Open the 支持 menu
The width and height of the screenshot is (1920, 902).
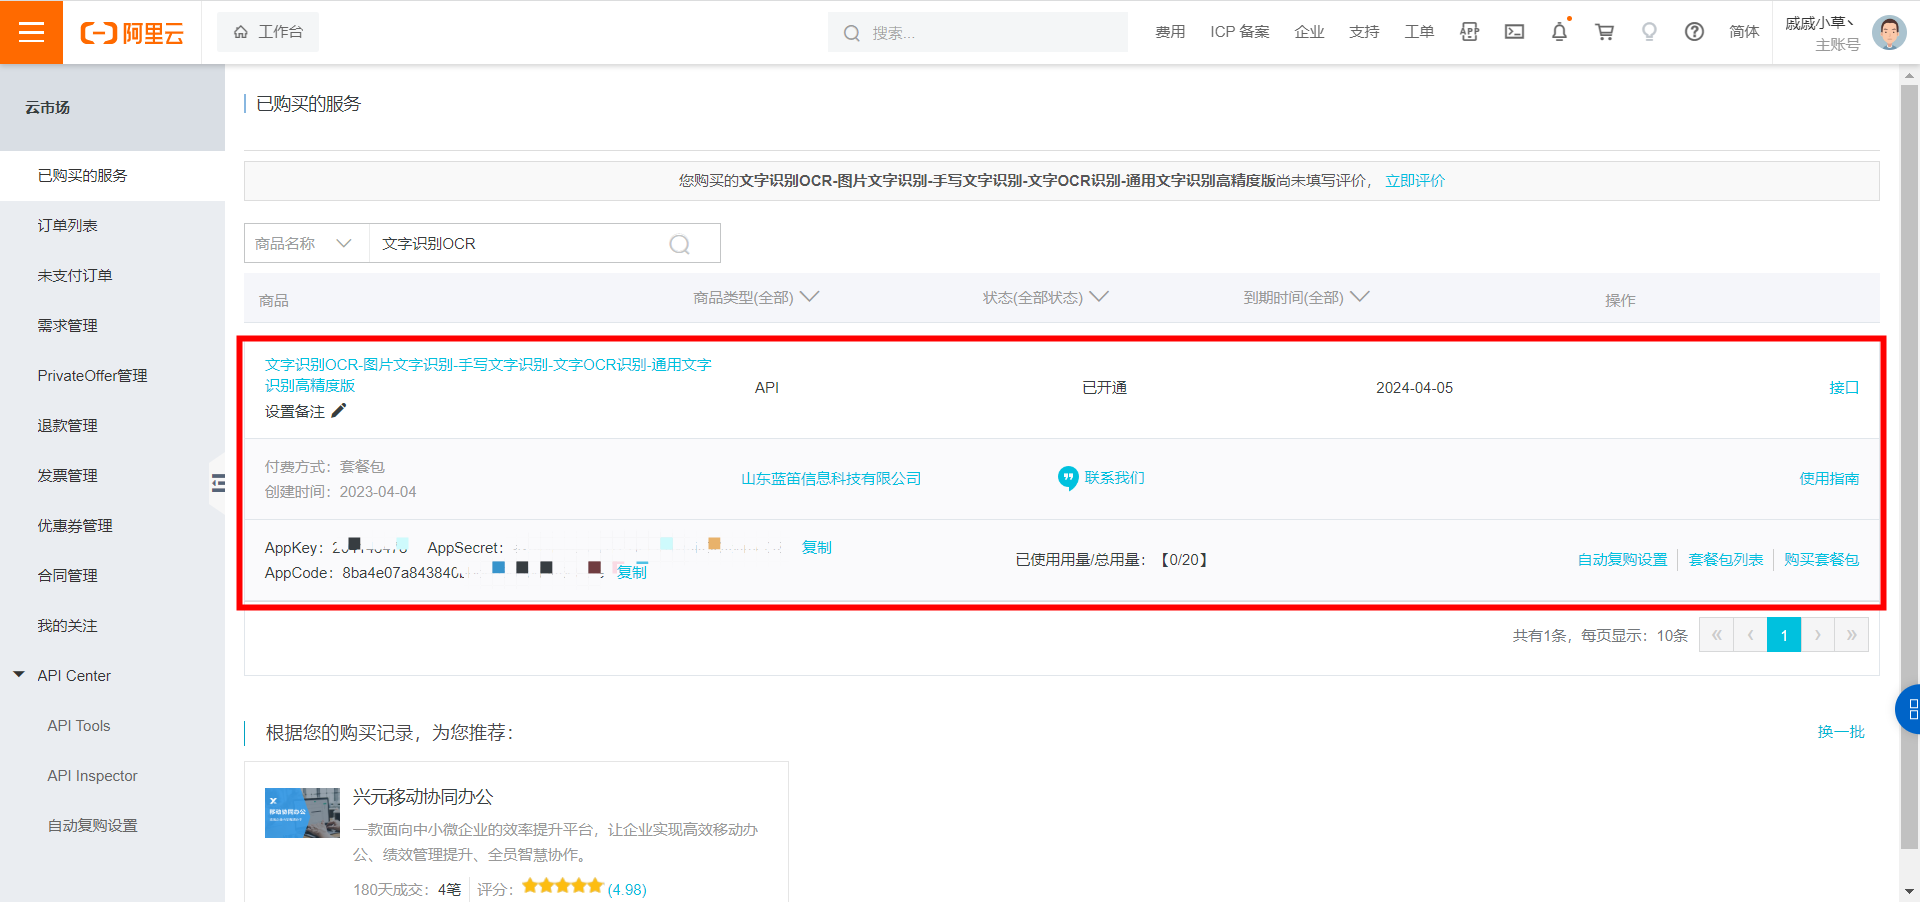(1364, 32)
